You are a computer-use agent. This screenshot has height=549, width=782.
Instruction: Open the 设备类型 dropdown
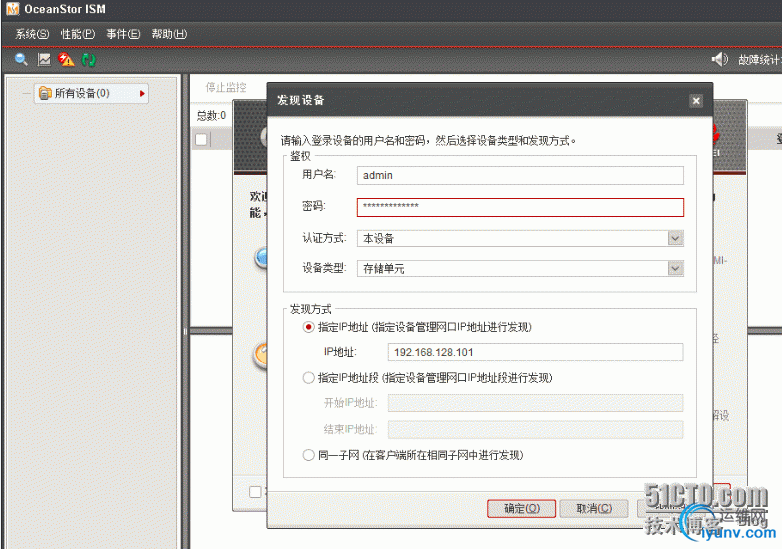tap(520, 268)
